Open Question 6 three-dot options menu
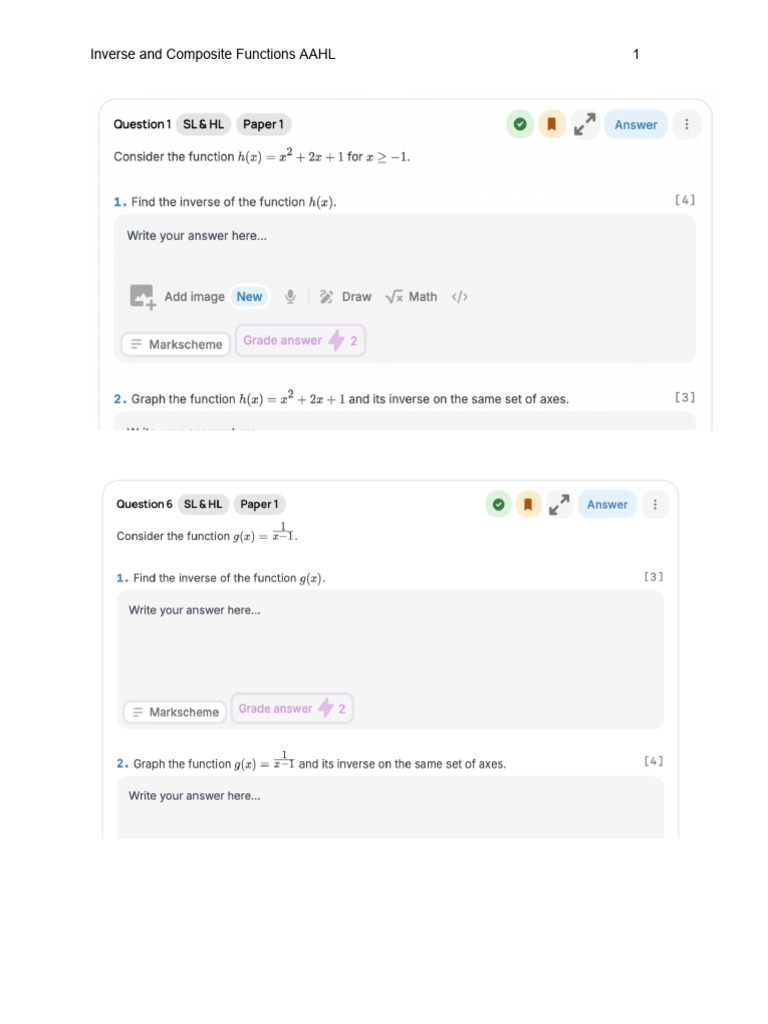 click(655, 504)
